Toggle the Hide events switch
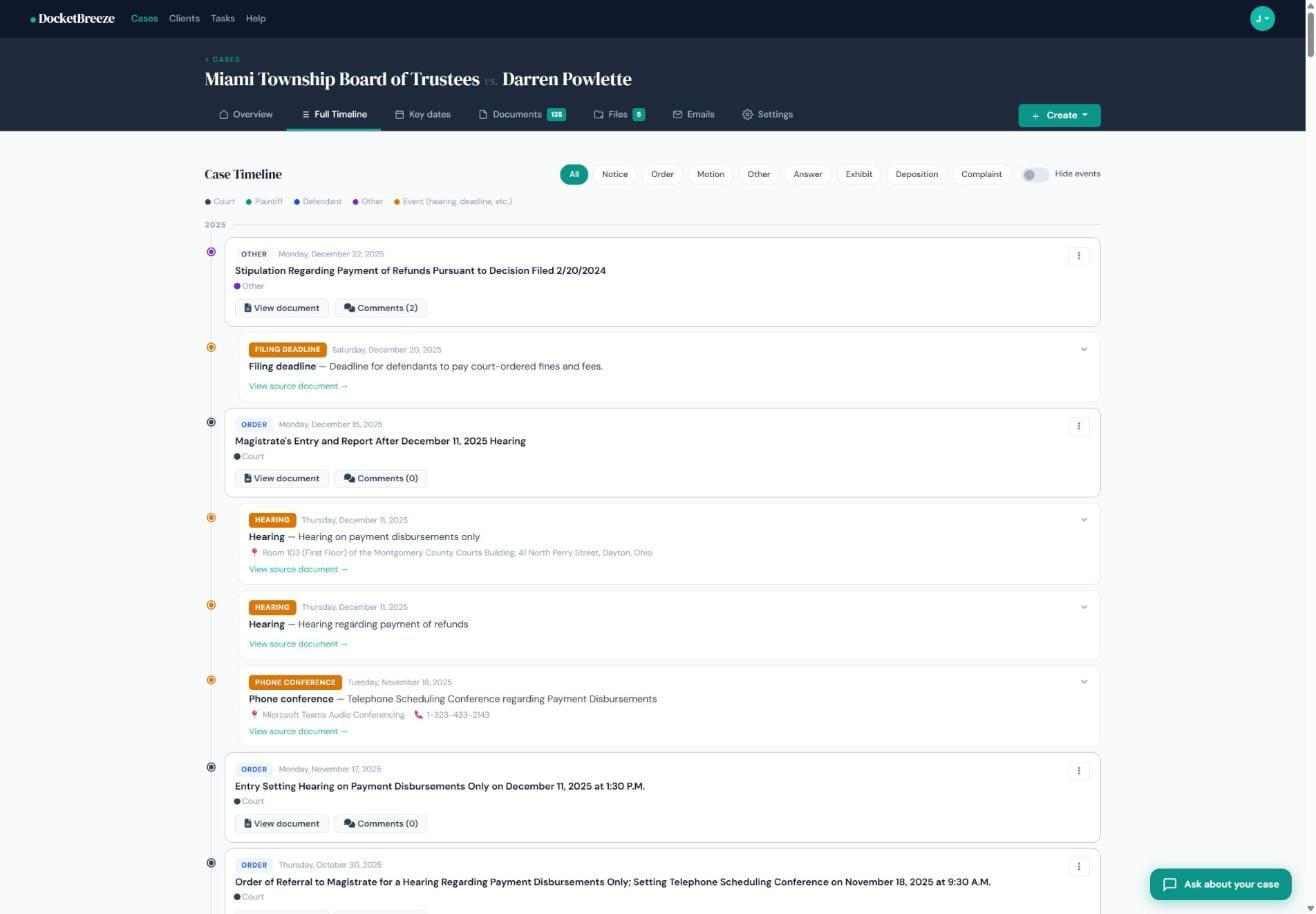Image resolution: width=1316 pixels, height=914 pixels. point(1035,175)
